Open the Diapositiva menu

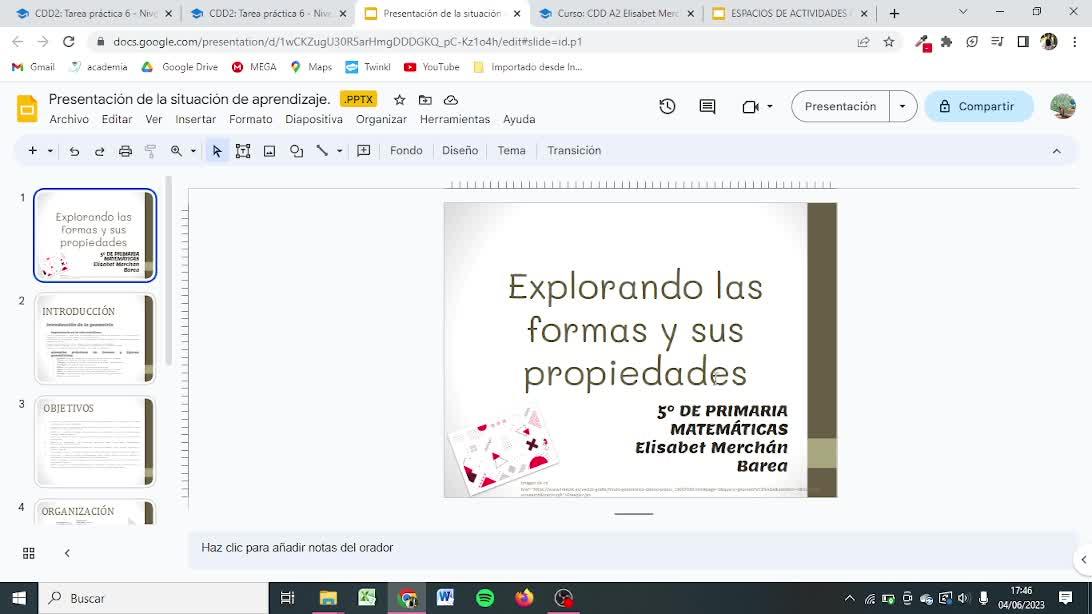click(313, 119)
